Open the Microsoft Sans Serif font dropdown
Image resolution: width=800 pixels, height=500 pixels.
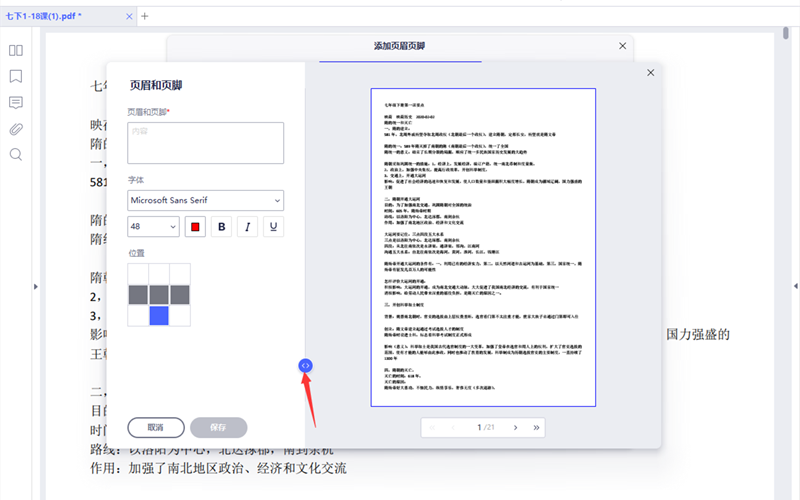205,200
